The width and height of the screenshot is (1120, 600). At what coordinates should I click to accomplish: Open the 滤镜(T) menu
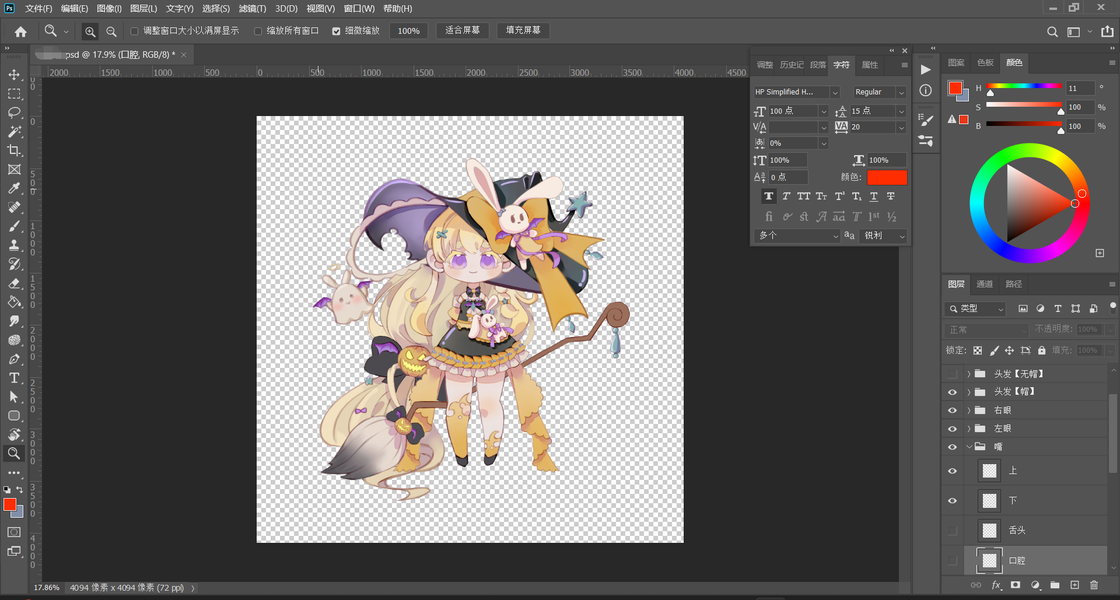click(252, 9)
